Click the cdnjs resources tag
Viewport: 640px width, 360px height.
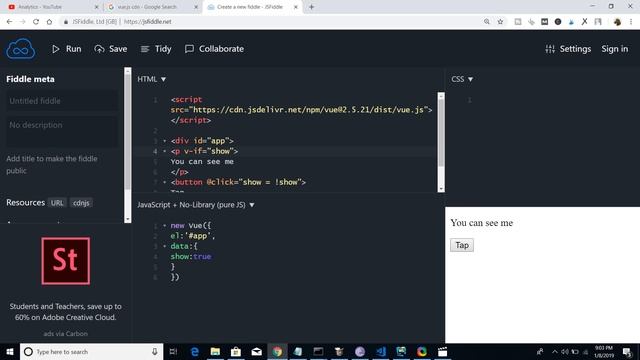(81, 203)
